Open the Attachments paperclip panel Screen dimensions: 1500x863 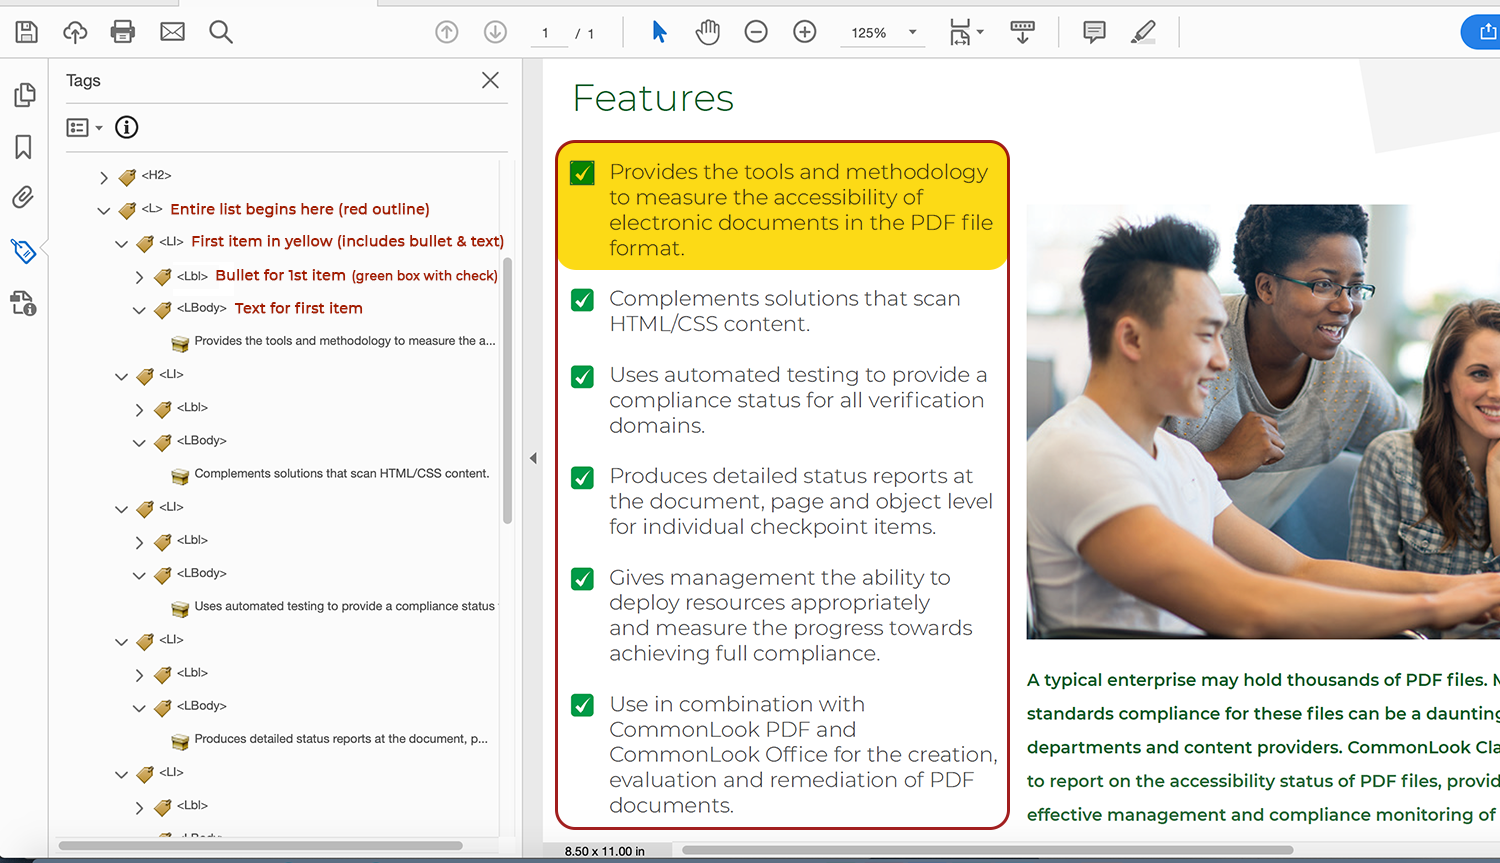point(24,197)
